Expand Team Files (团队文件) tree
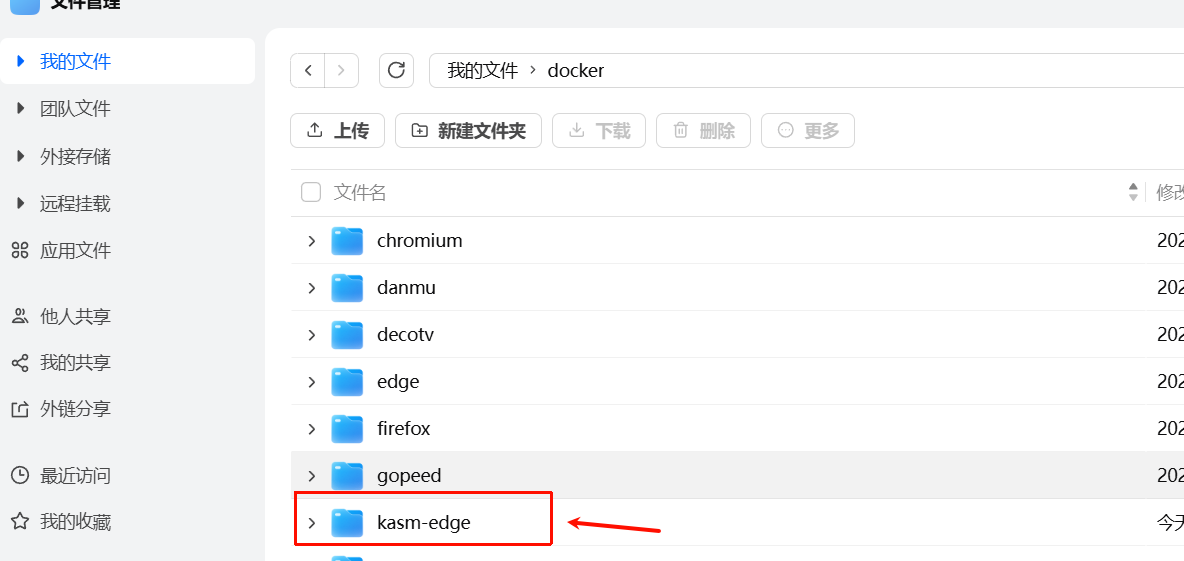Screen dimensions: 1184x561 pyautogui.click(x=20, y=108)
